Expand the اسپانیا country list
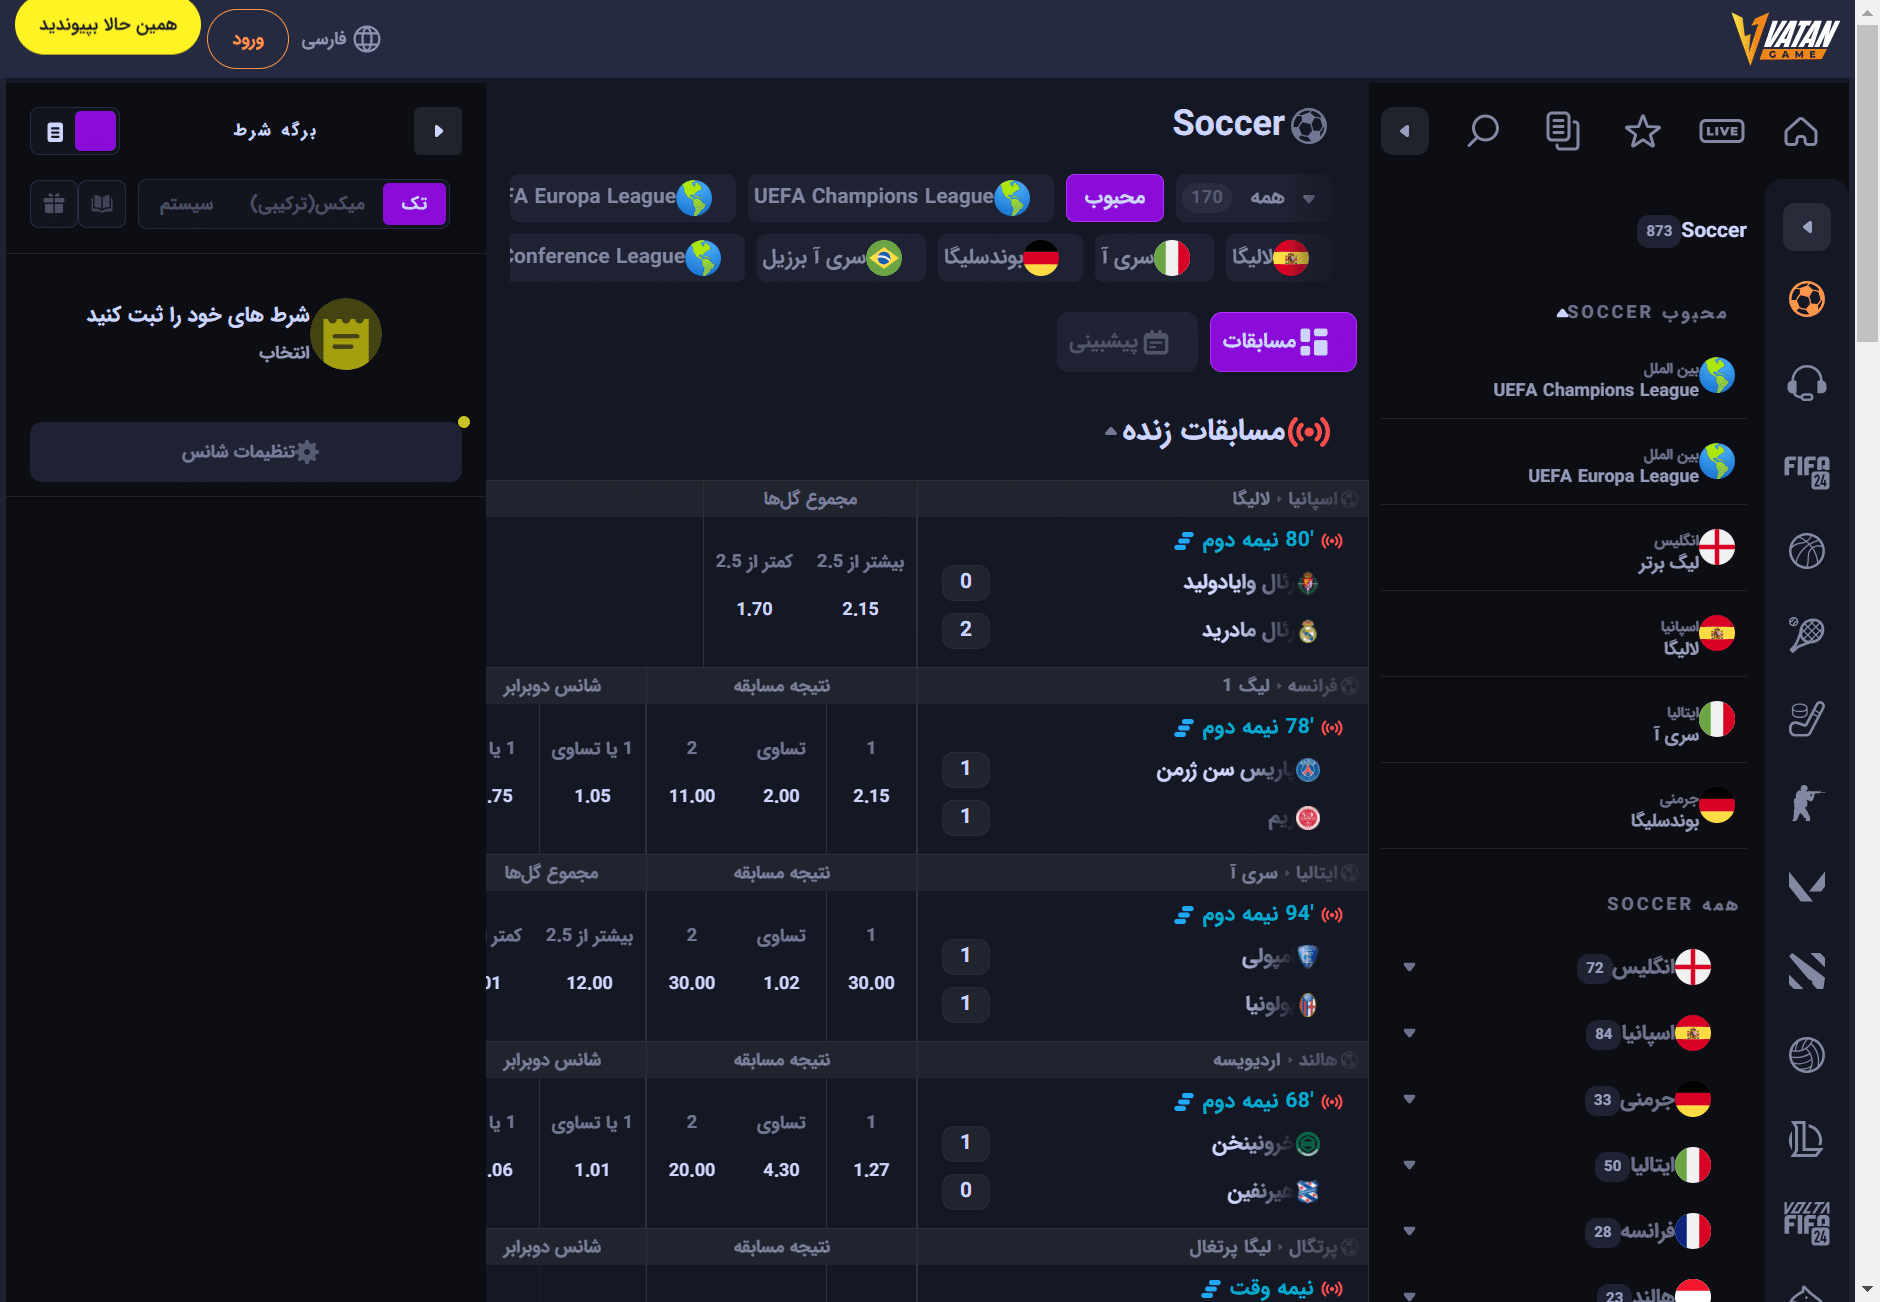1880x1302 pixels. tap(1409, 1033)
